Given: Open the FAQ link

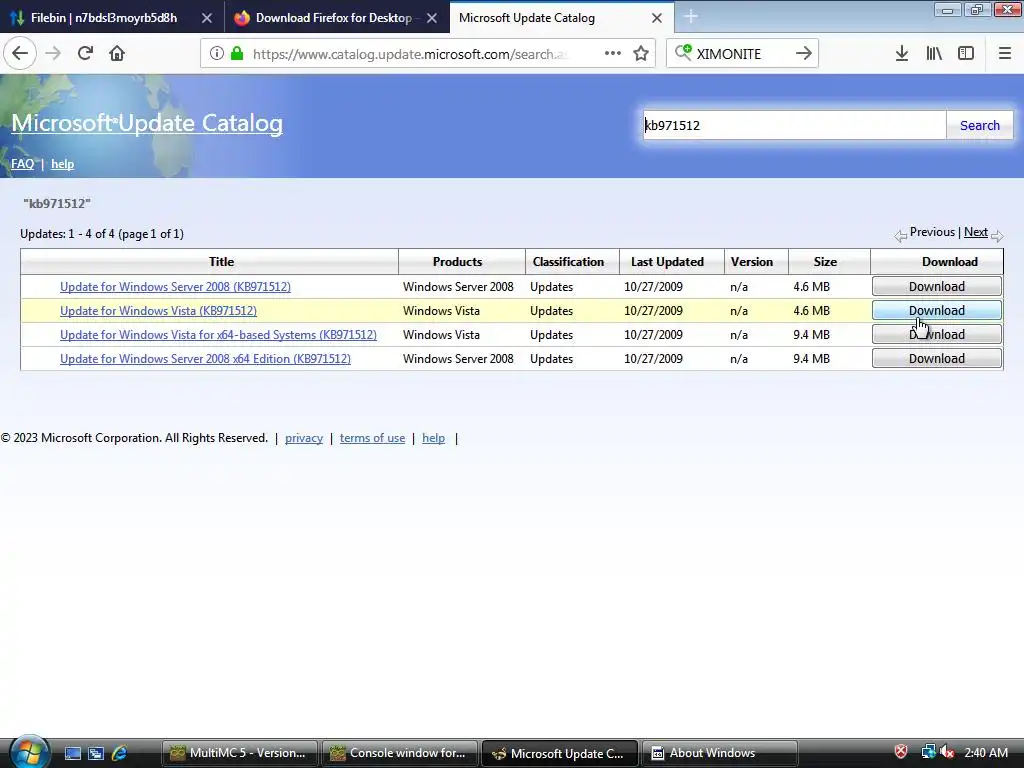Looking at the screenshot, I should 22,164.
